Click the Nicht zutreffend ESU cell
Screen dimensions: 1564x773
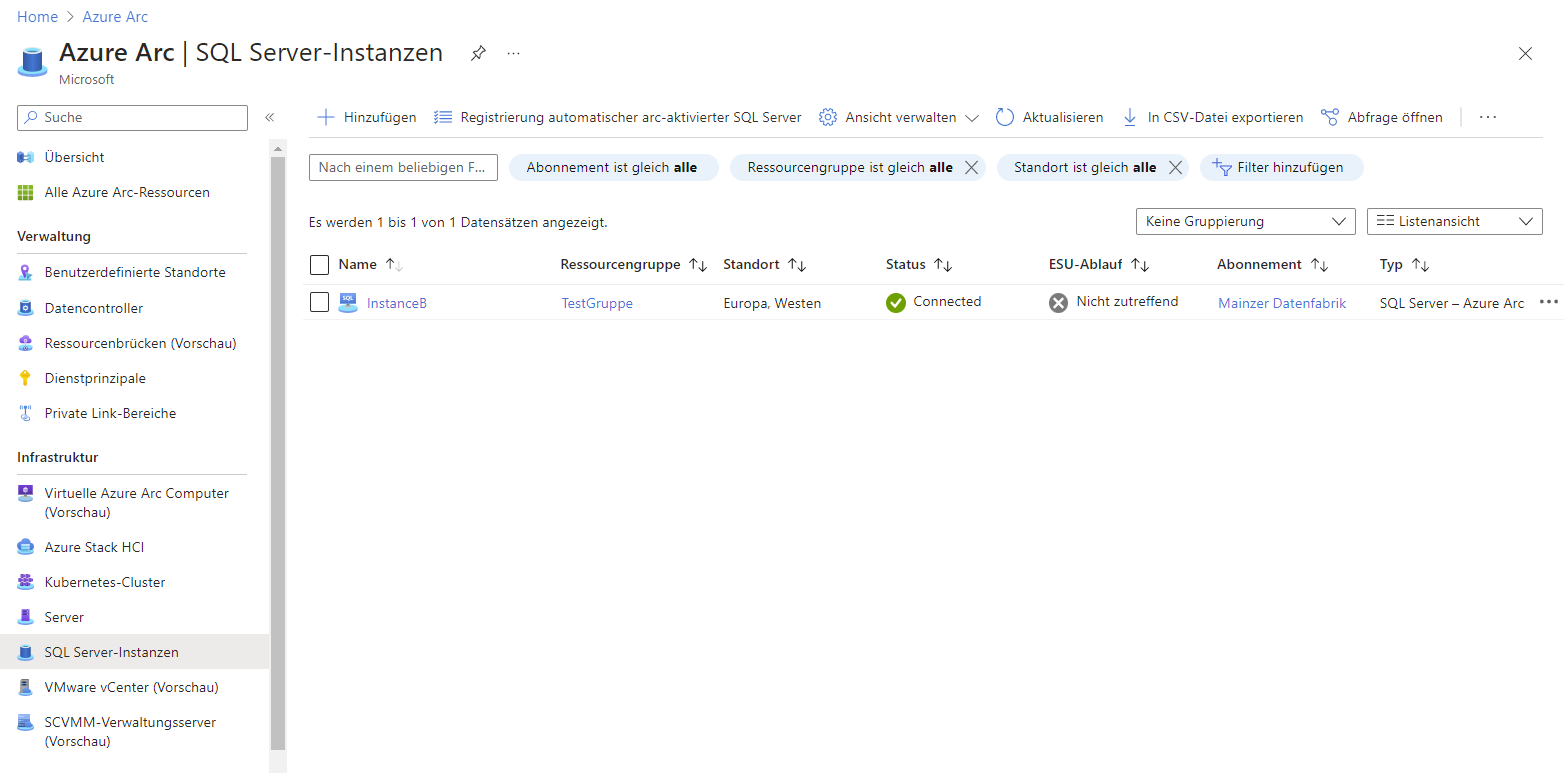coord(1114,302)
